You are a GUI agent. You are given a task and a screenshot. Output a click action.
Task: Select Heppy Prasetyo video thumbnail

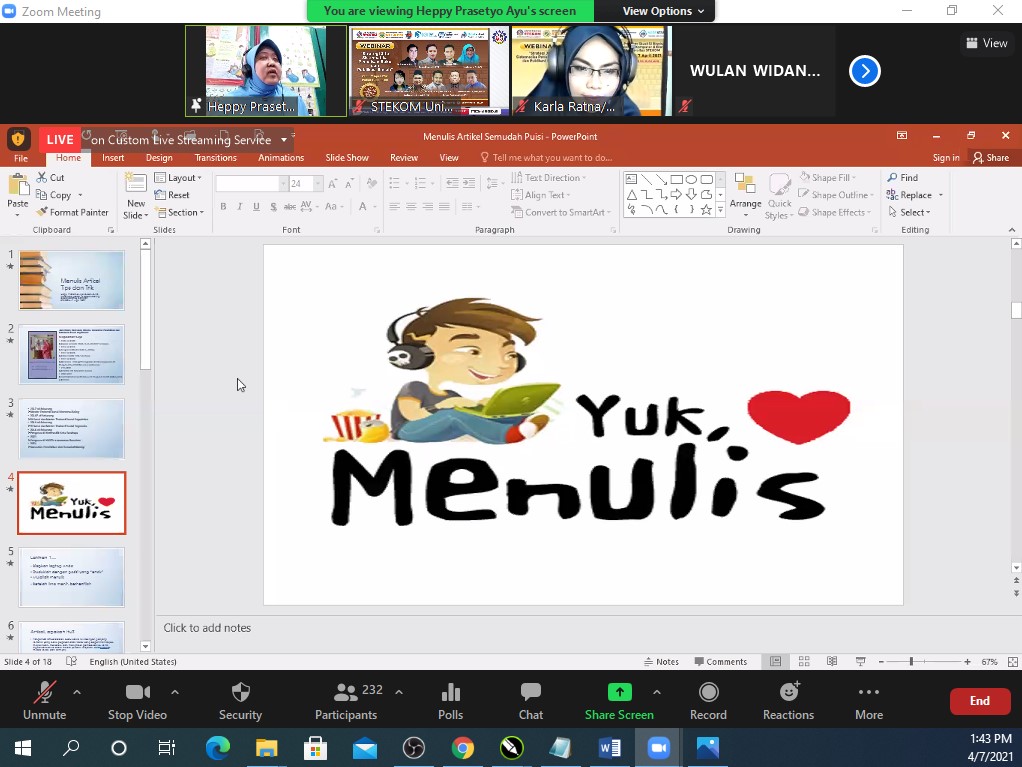point(266,71)
